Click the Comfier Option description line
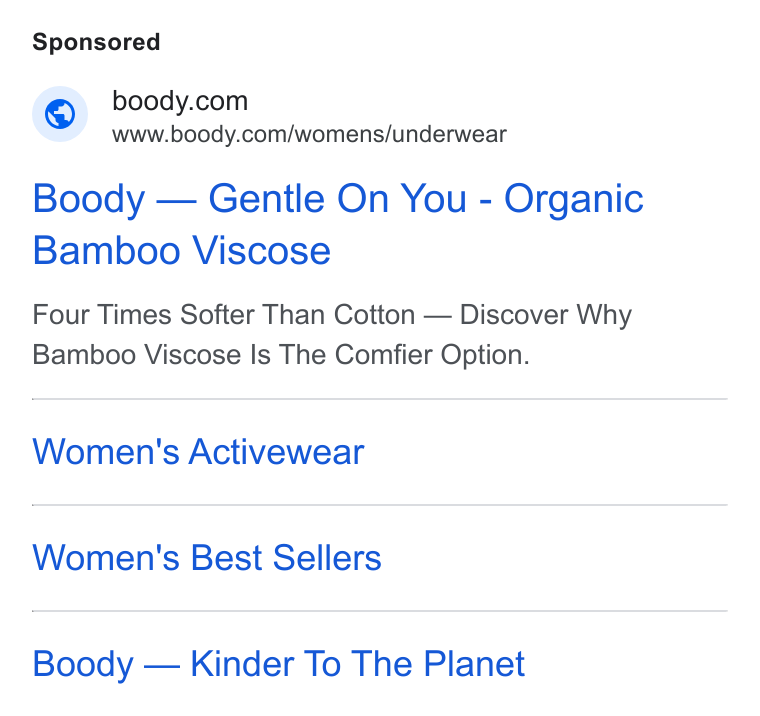The width and height of the screenshot is (760, 716). click(x=281, y=355)
